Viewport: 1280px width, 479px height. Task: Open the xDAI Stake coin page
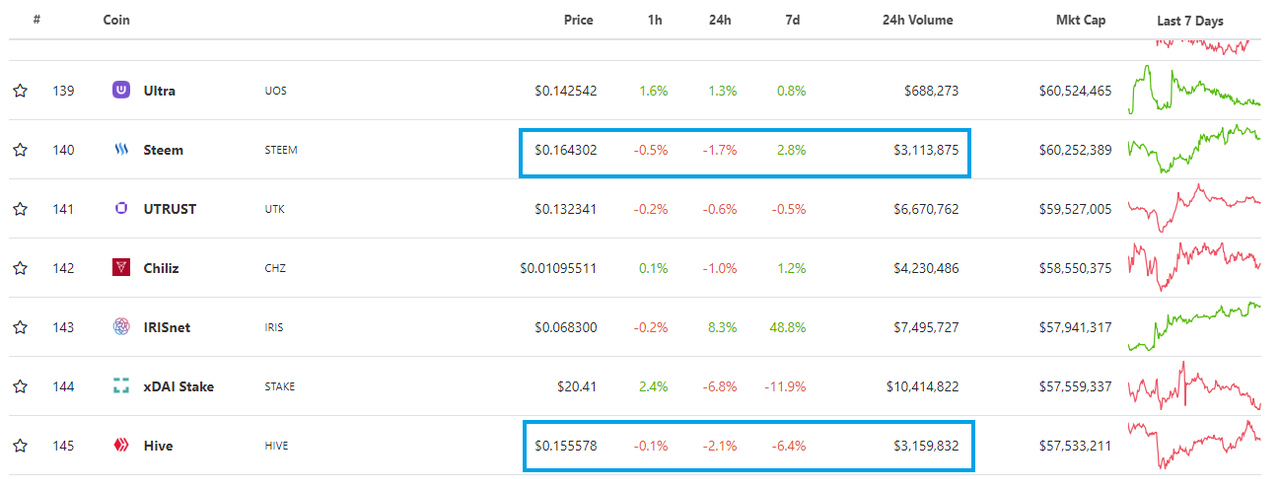point(178,387)
